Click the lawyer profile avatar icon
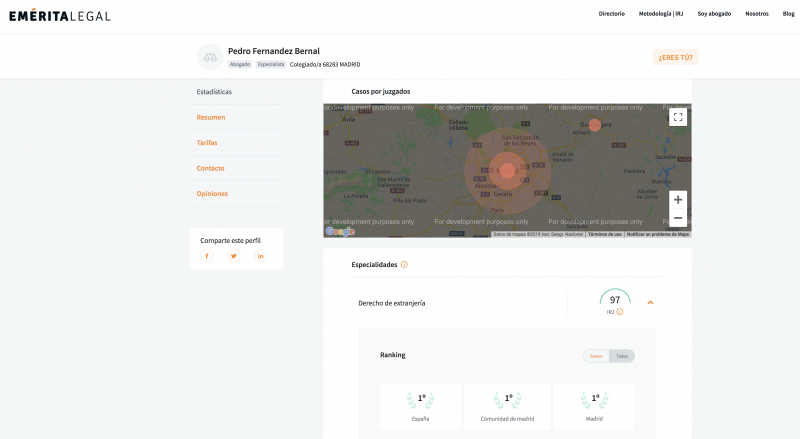This screenshot has height=439, width=800. (x=210, y=57)
